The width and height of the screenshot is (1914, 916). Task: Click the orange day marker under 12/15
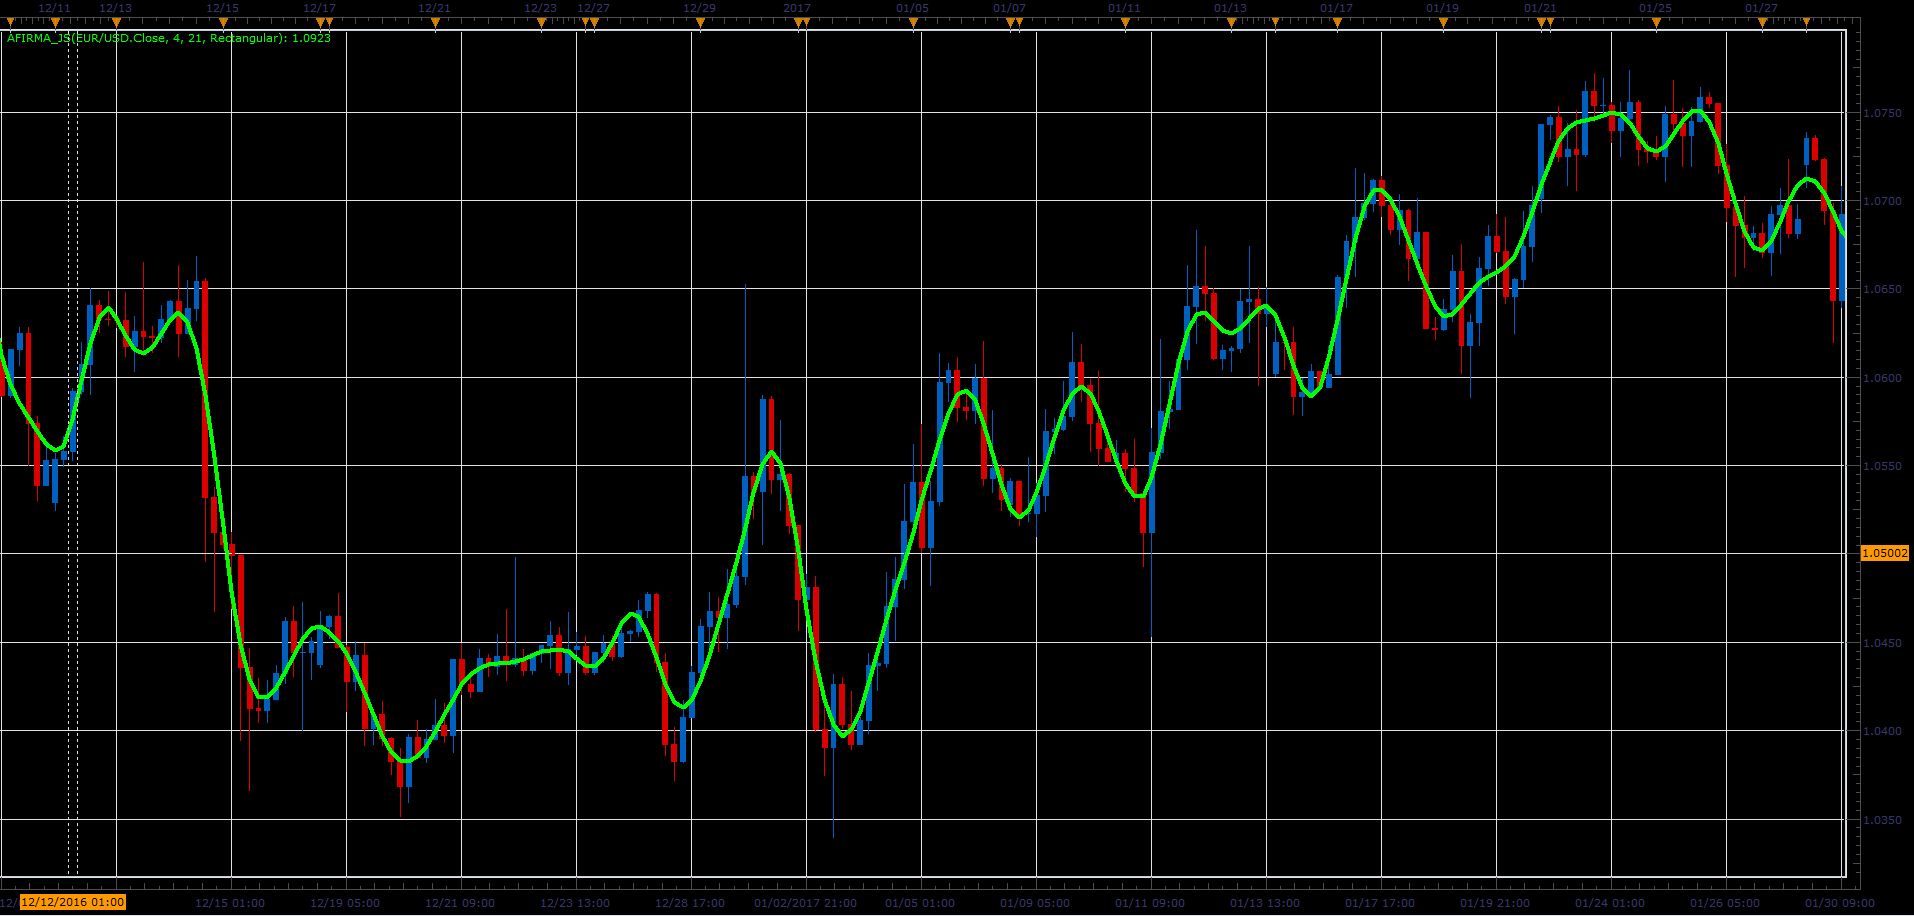click(223, 22)
